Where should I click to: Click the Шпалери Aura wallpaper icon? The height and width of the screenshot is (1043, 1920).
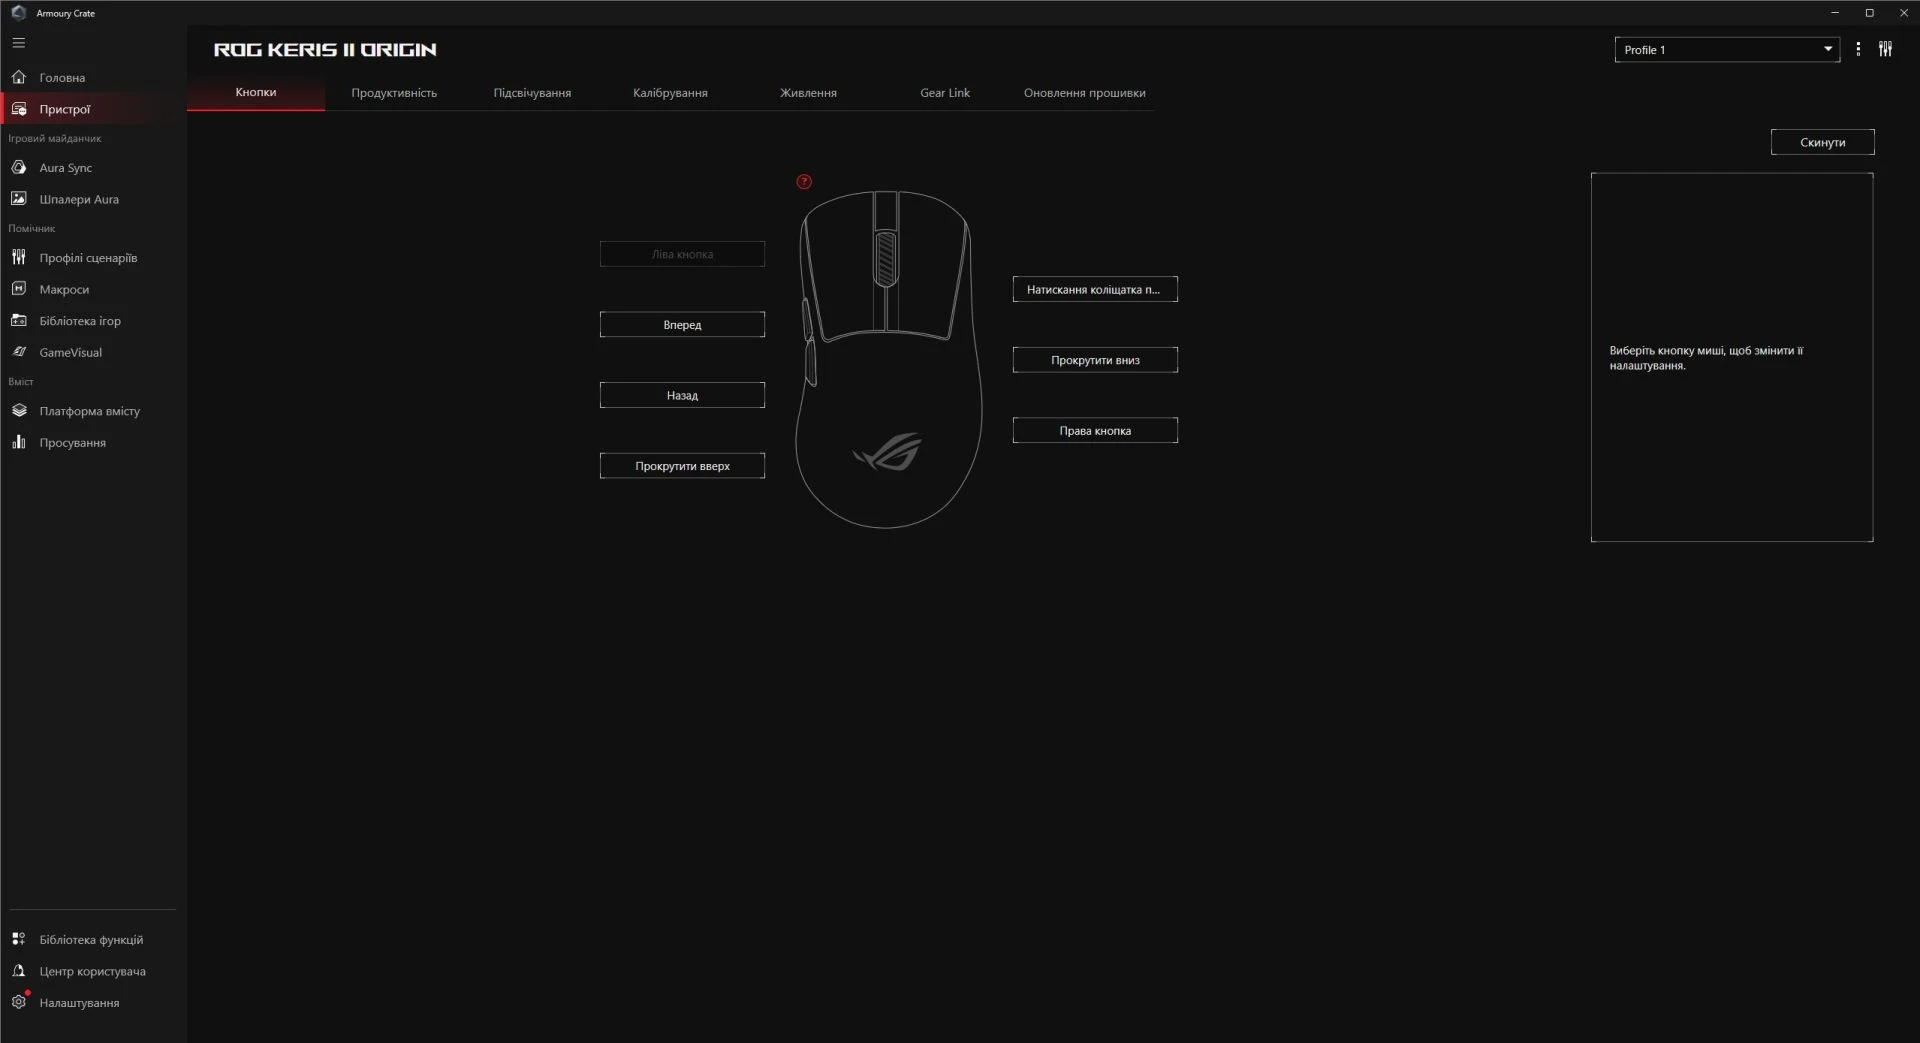click(x=18, y=199)
